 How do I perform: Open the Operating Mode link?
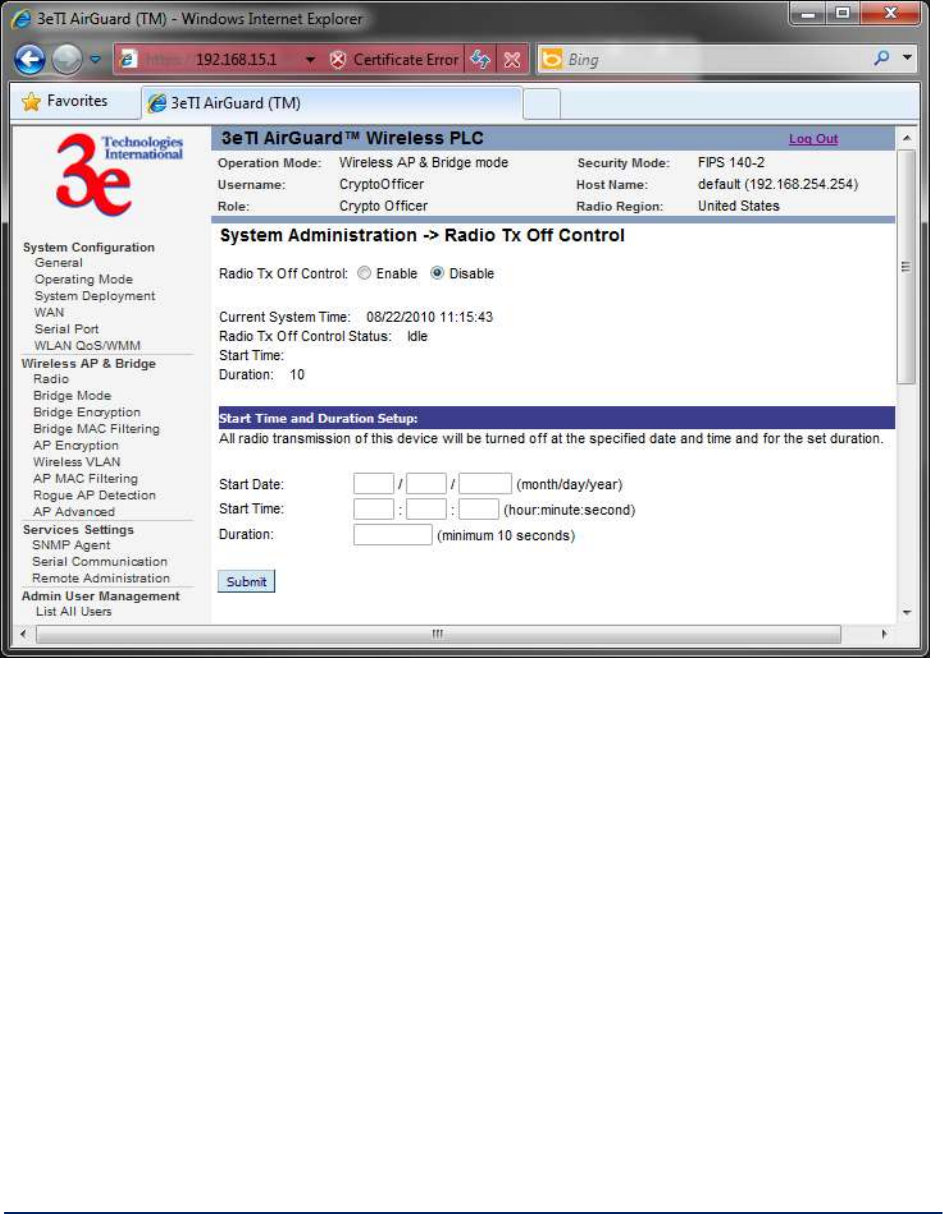coord(84,280)
